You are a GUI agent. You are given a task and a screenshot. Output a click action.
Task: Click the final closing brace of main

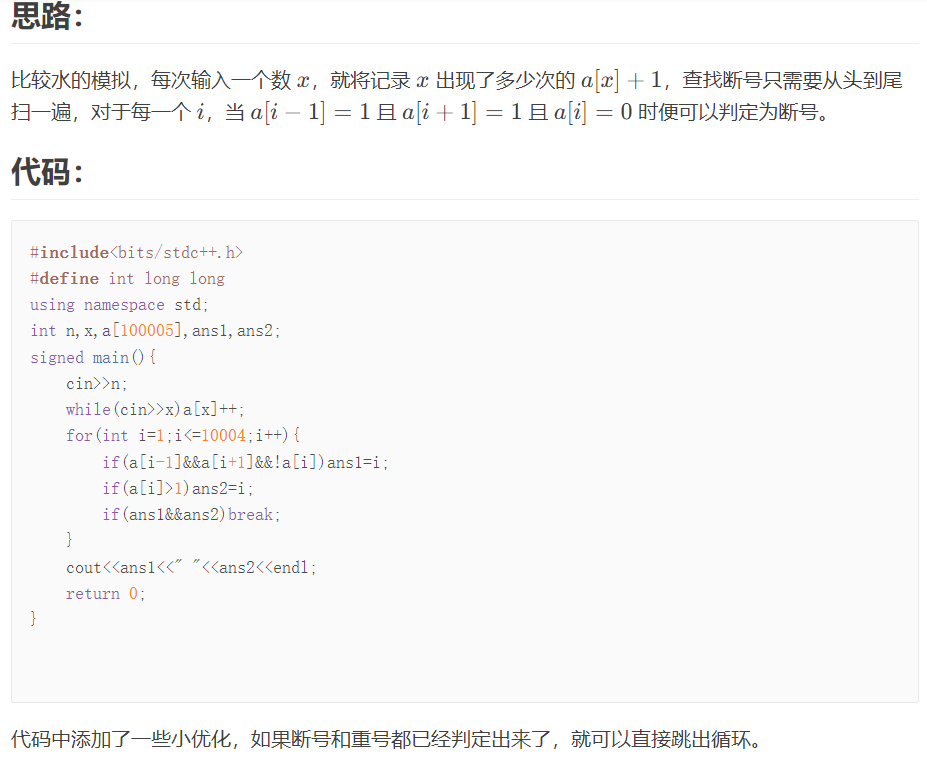(x=33, y=618)
